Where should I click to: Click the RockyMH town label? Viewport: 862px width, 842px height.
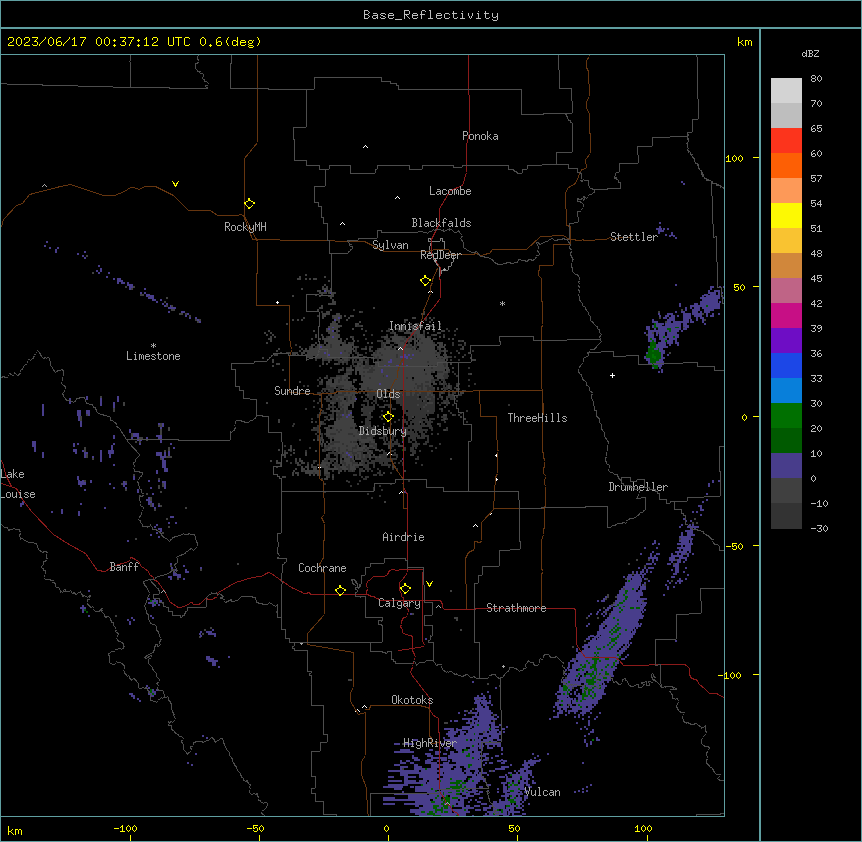[x=245, y=226]
